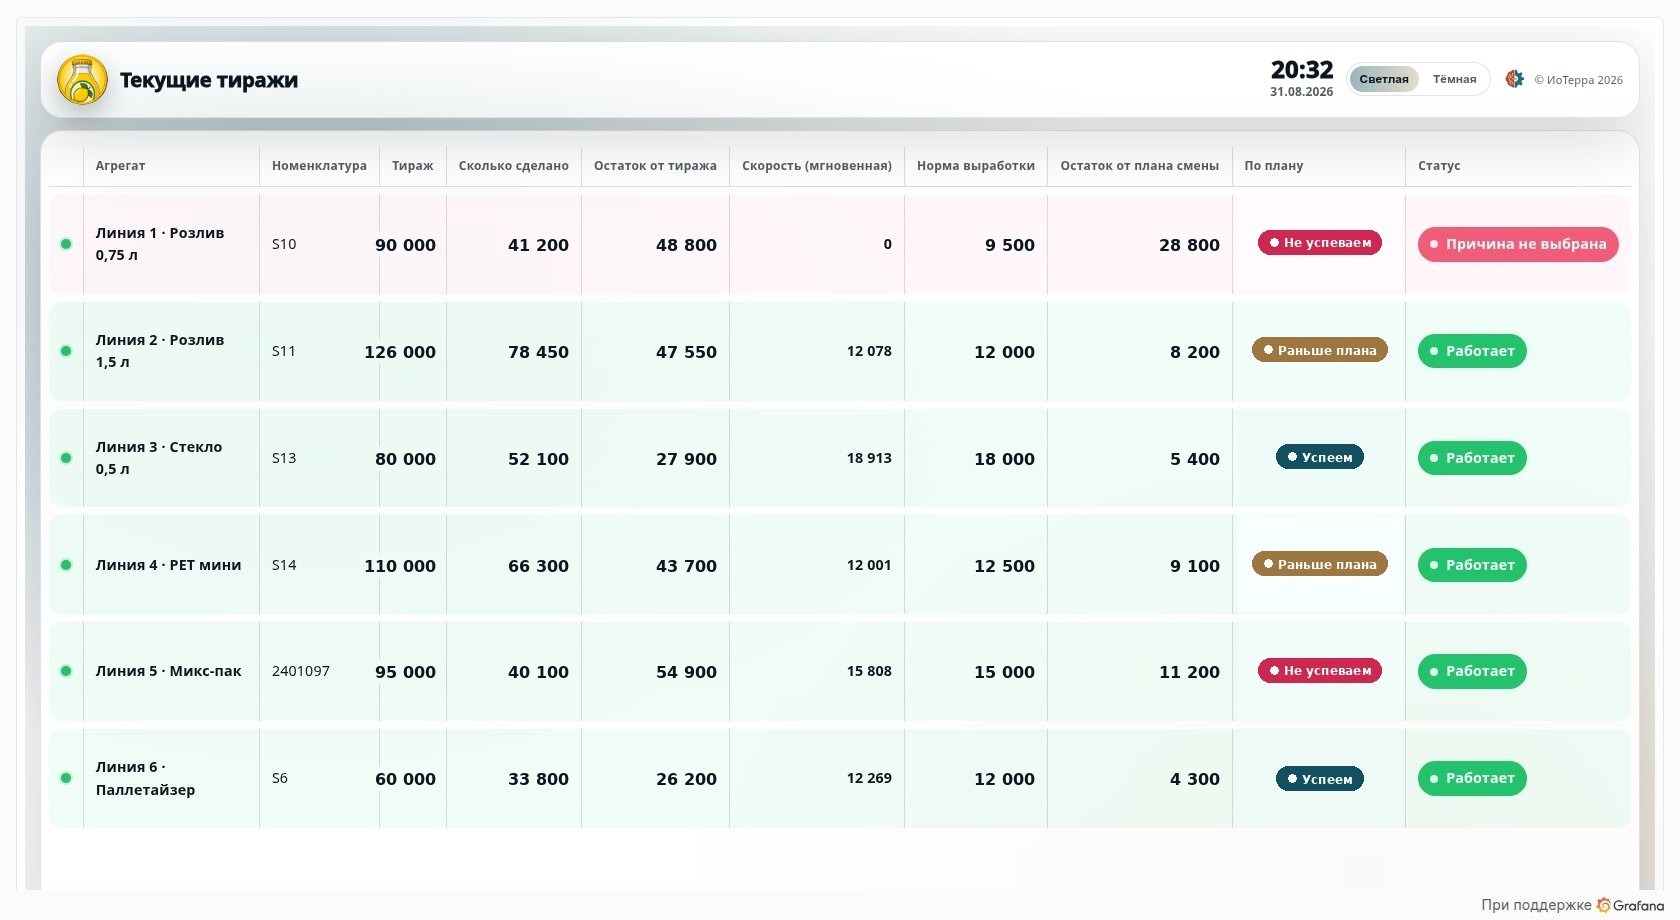The width and height of the screenshot is (1680, 920).
Task: Click nomenclature value 2401097
Action: click(301, 671)
